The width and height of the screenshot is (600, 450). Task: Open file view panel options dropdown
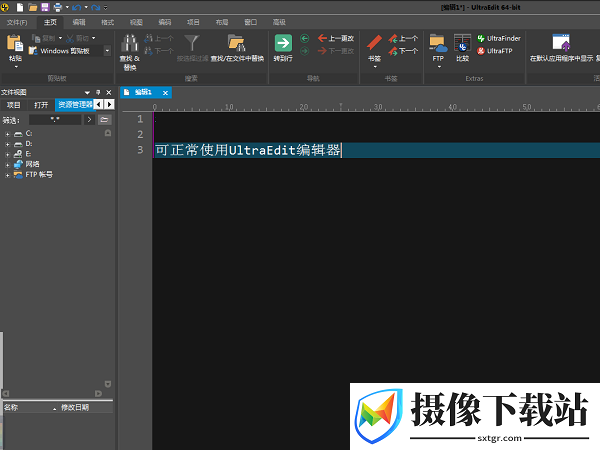click(x=87, y=92)
